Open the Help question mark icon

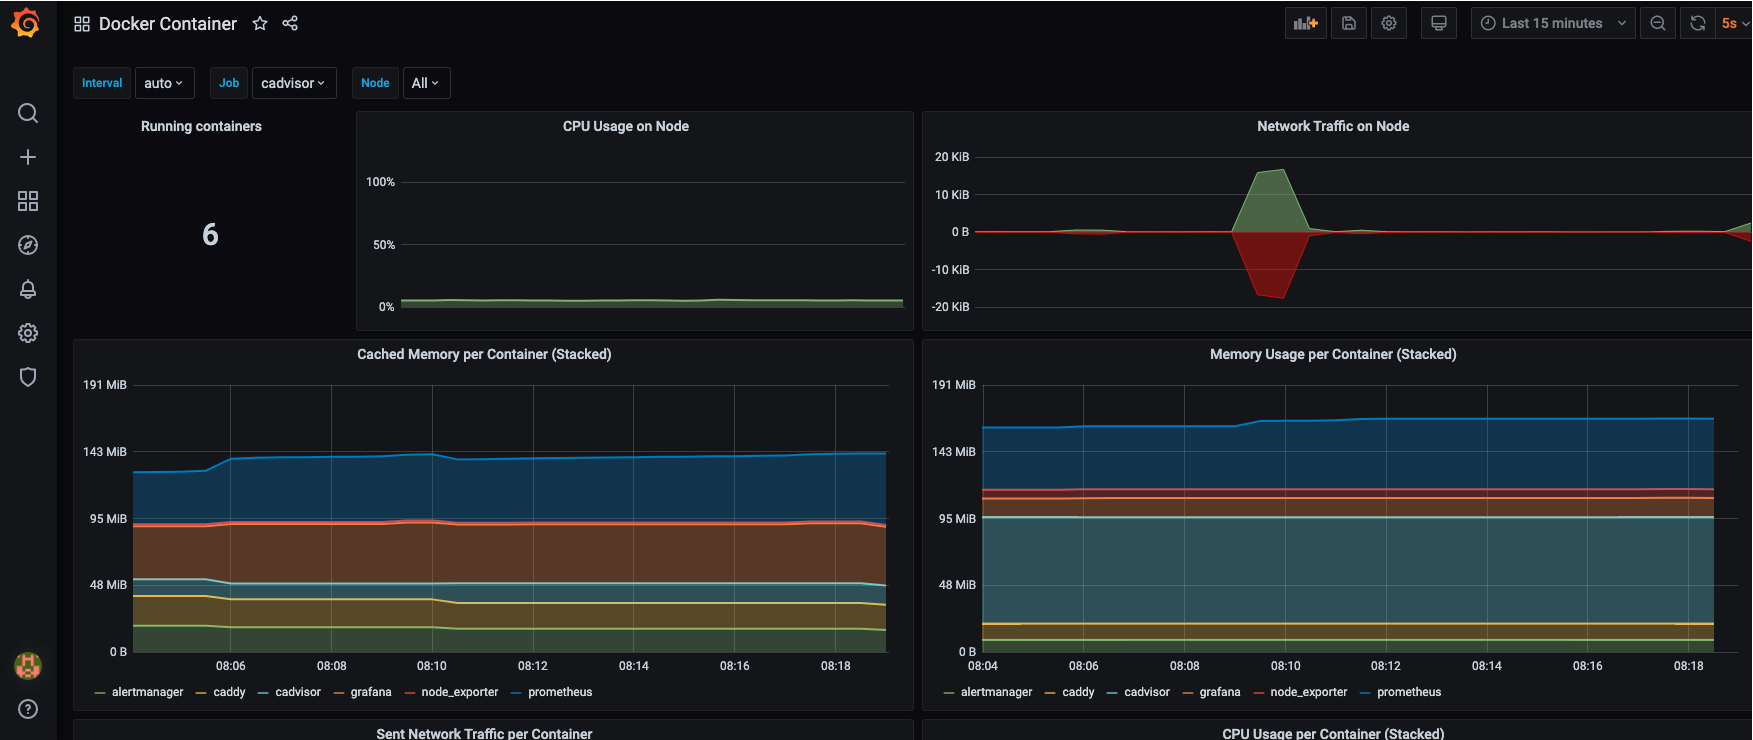tap(28, 709)
